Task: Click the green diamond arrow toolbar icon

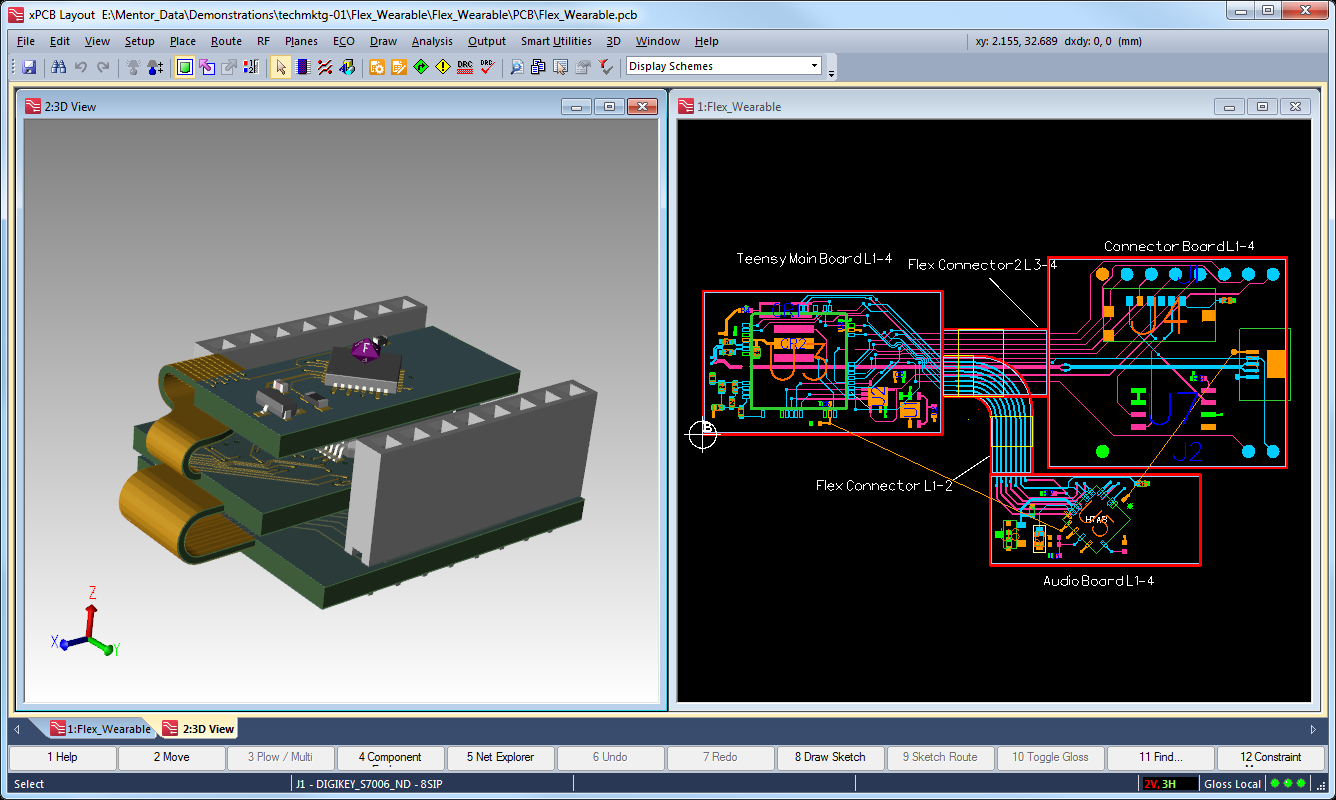Action: point(420,67)
